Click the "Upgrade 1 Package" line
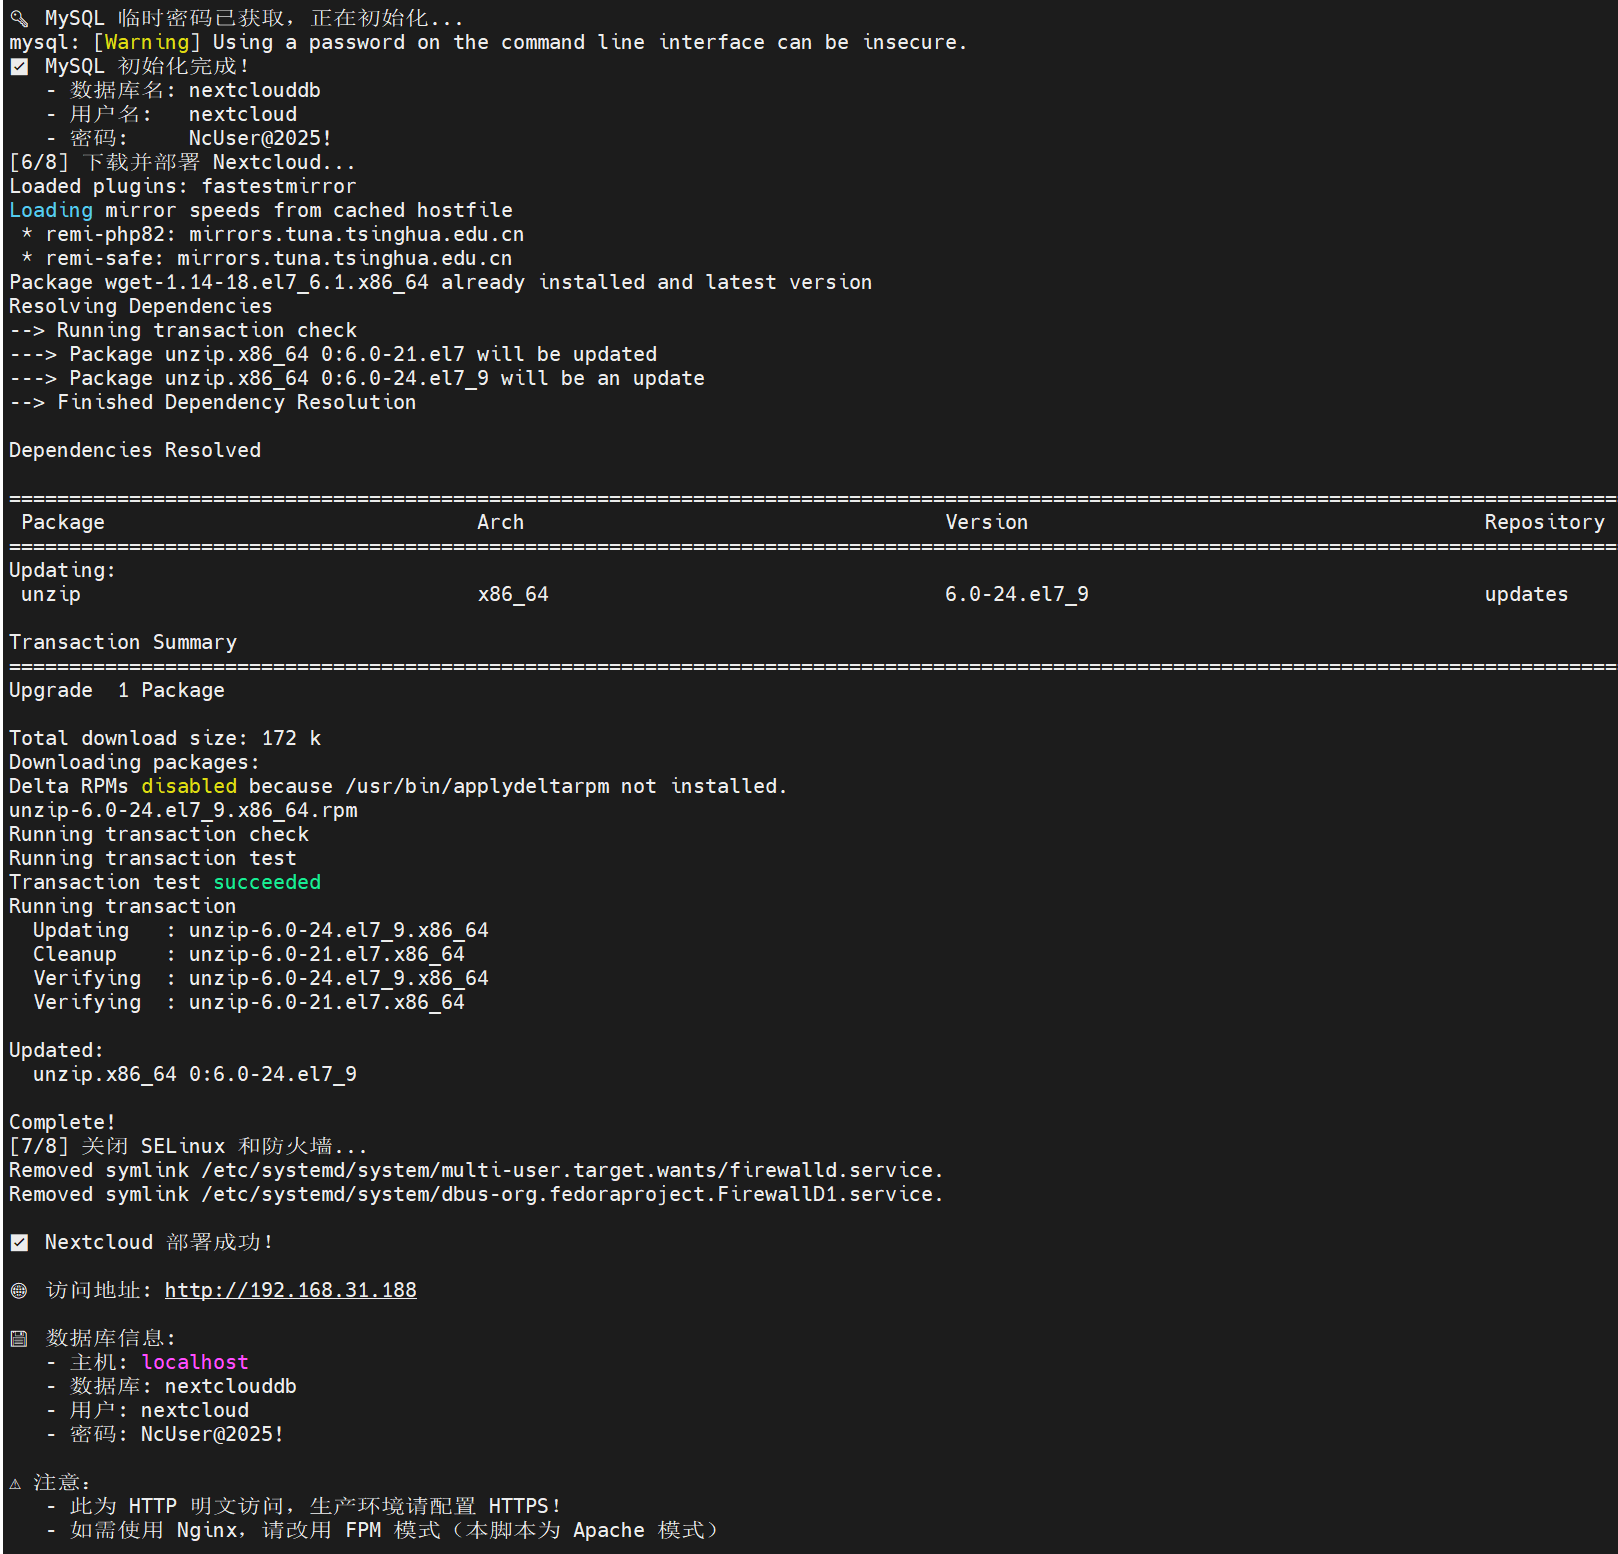Viewport: 1618px width, 1554px height. tap(117, 690)
